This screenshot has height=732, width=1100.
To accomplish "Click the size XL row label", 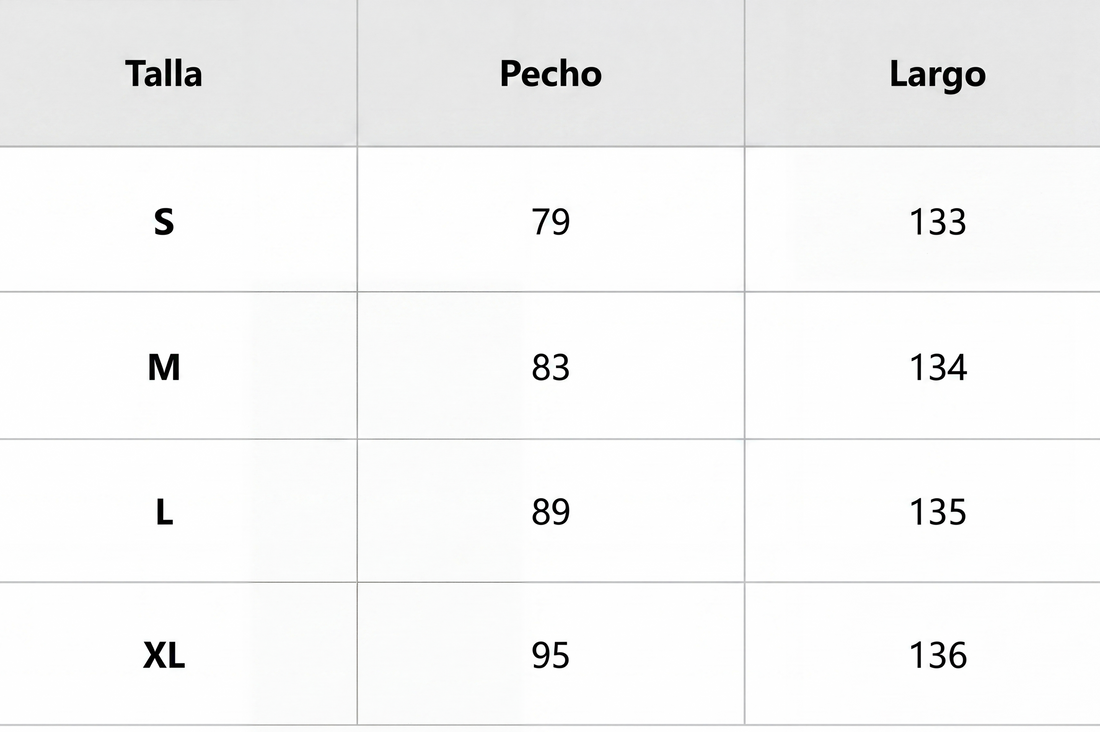I will [164, 656].
